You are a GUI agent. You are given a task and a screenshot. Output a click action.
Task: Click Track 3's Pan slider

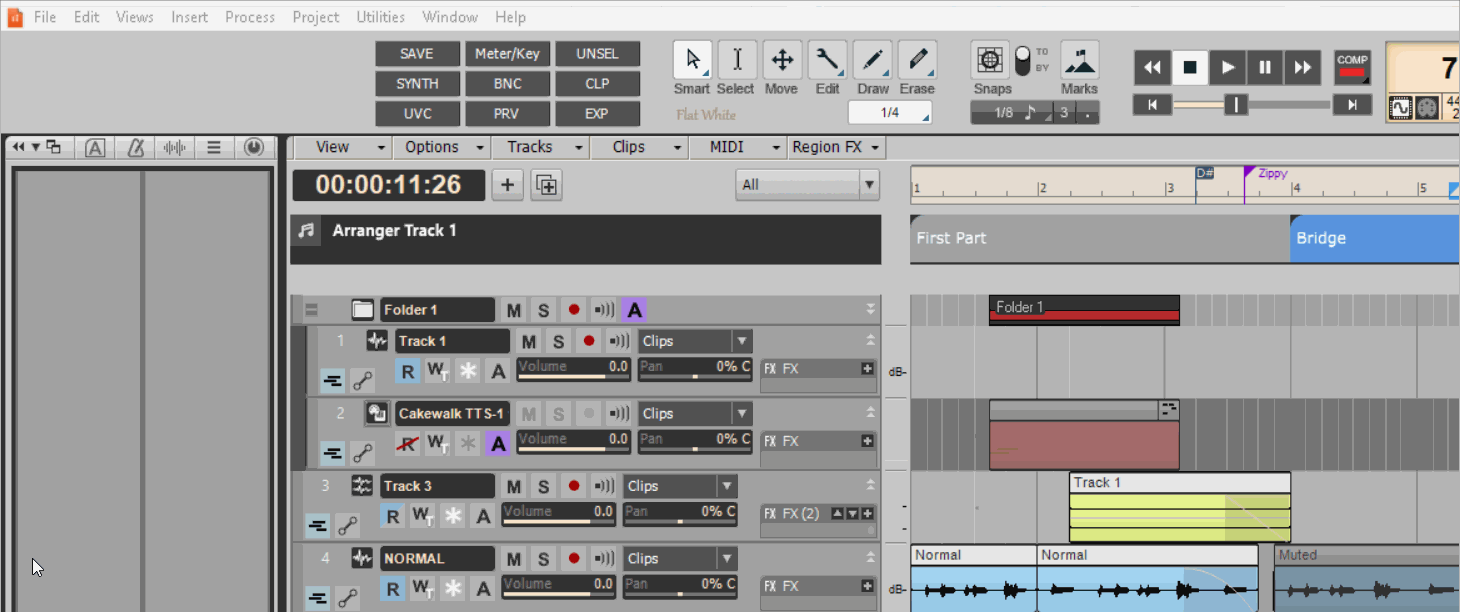pyautogui.click(x=680, y=514)
